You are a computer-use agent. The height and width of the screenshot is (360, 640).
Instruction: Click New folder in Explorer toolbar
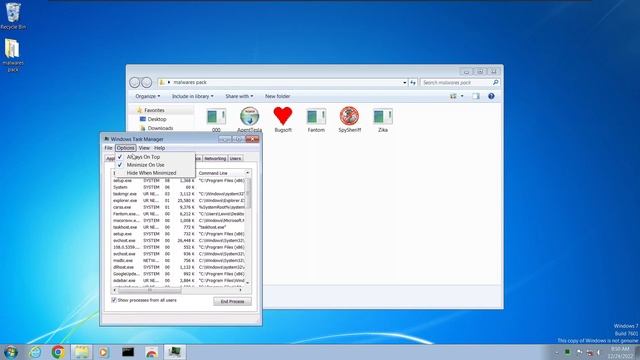point(278,96)
